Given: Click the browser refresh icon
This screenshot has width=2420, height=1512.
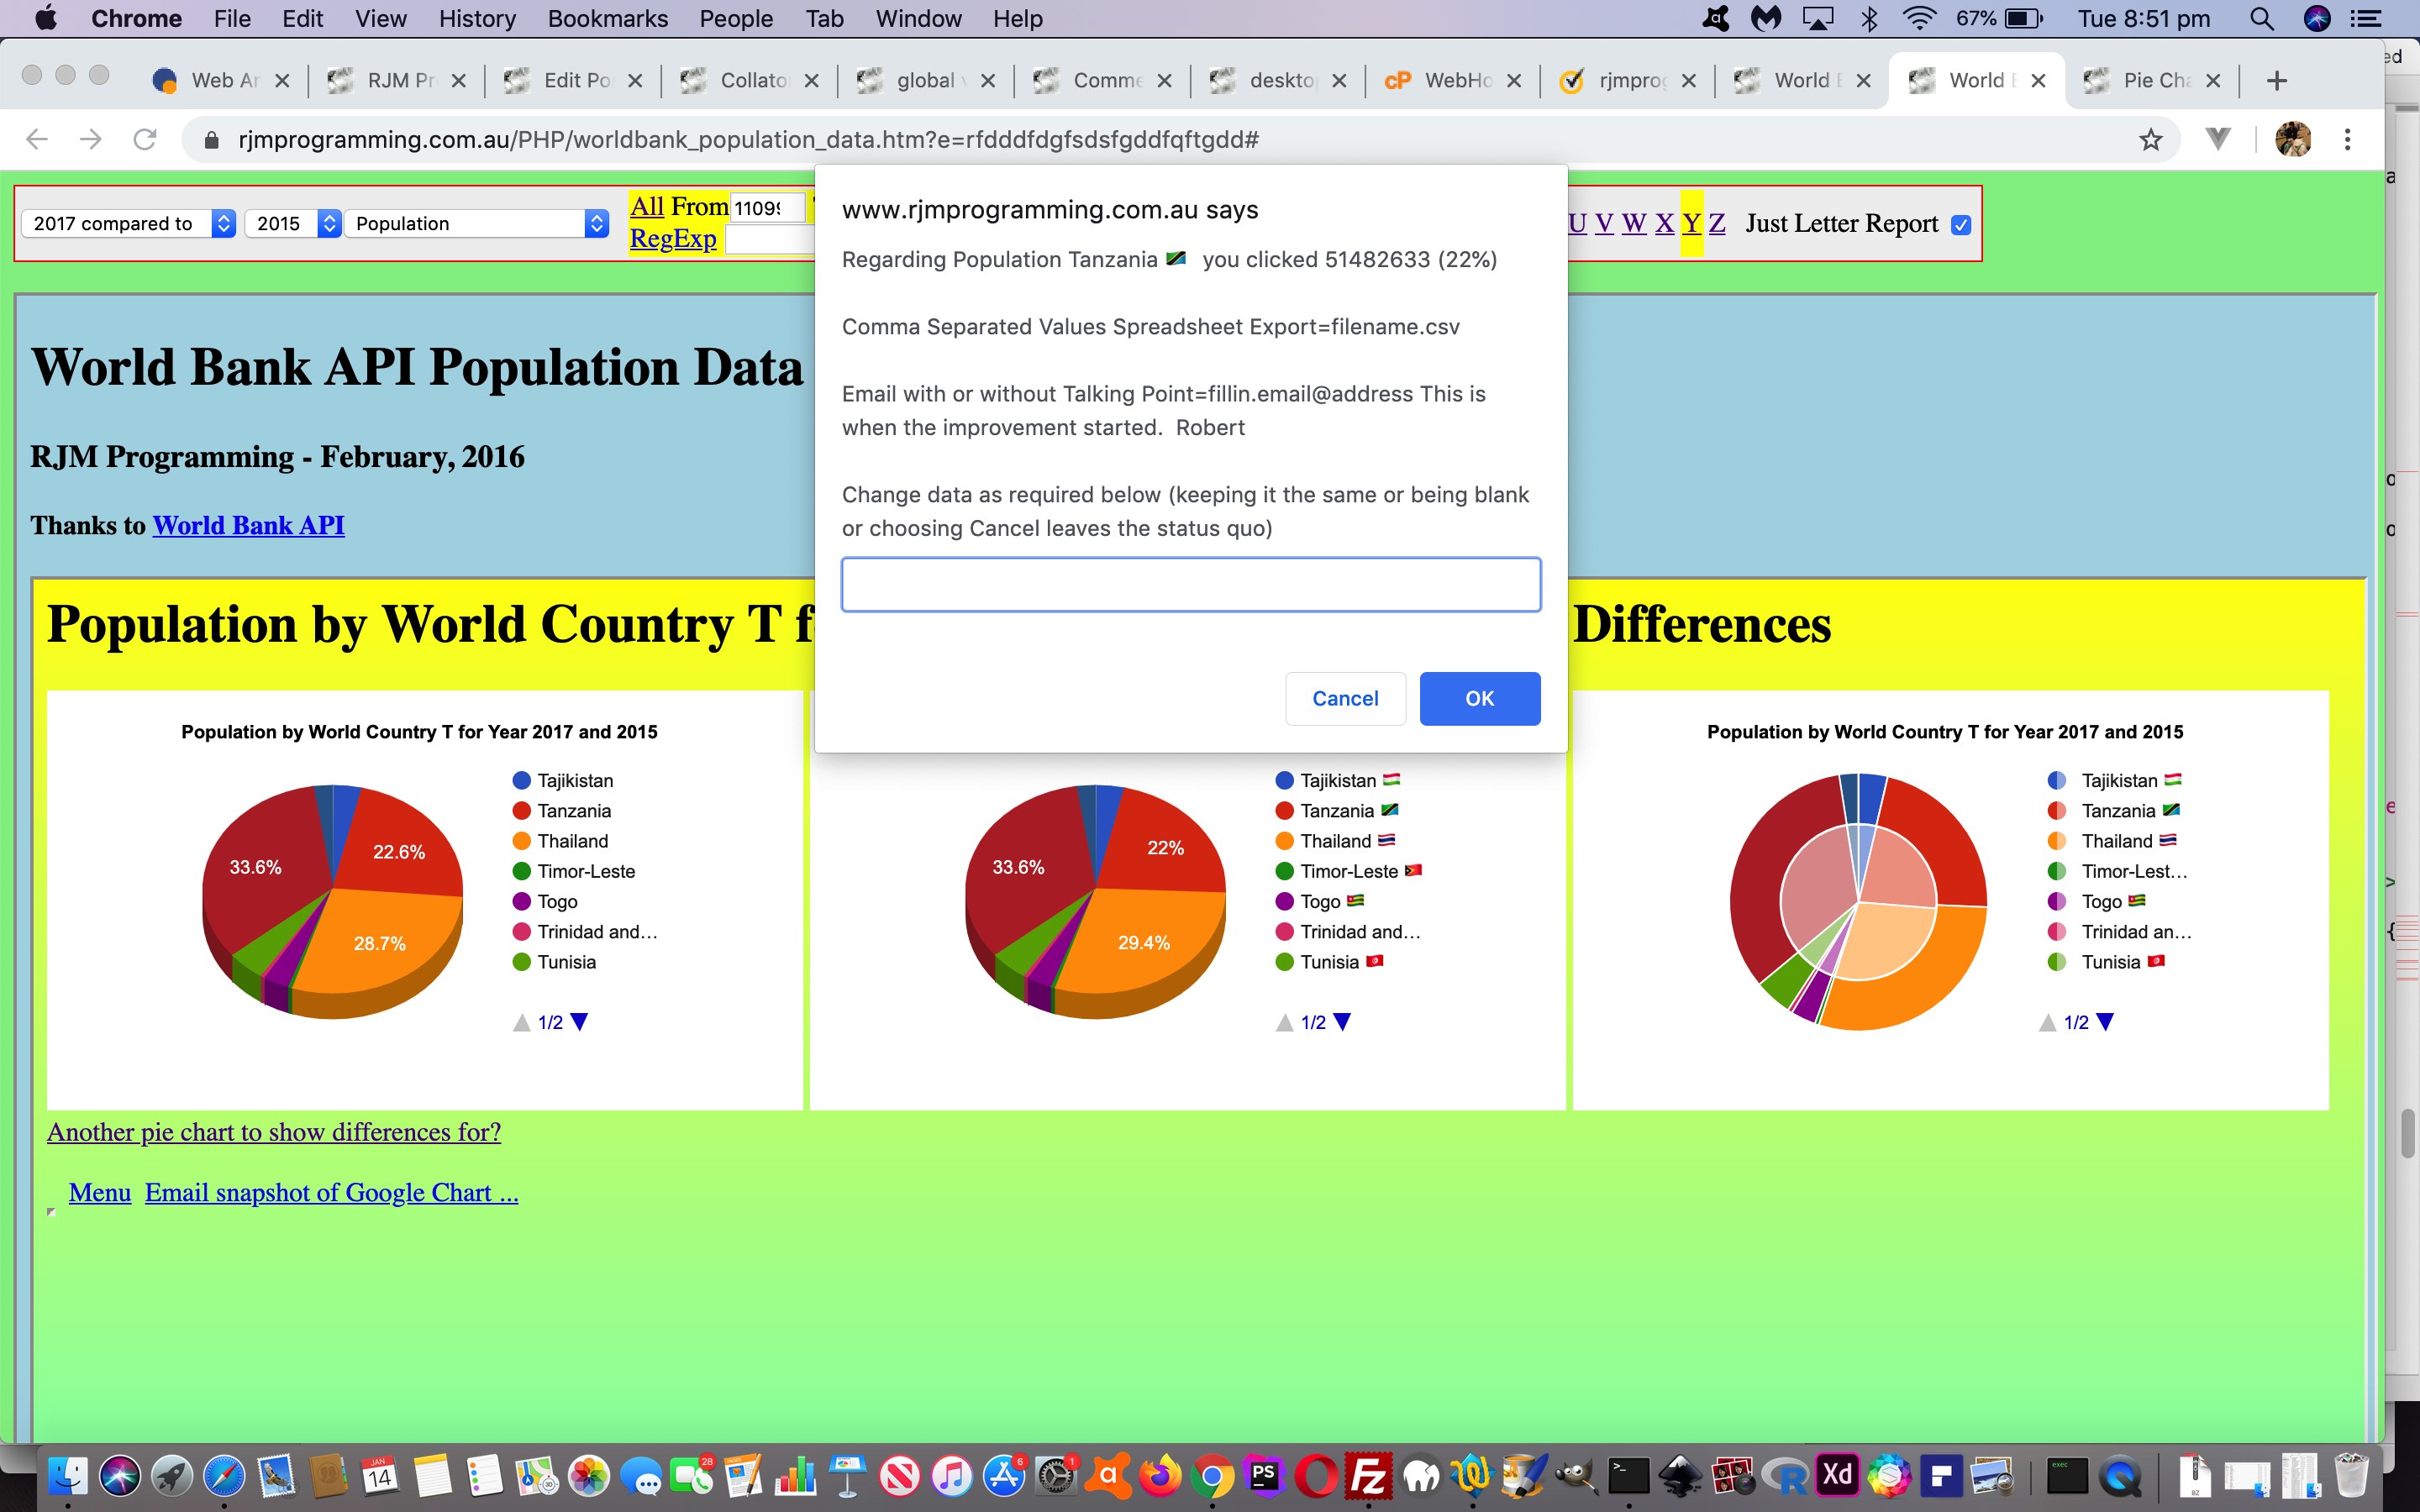Looking at the screenshot, I should (x=148, y=139).
